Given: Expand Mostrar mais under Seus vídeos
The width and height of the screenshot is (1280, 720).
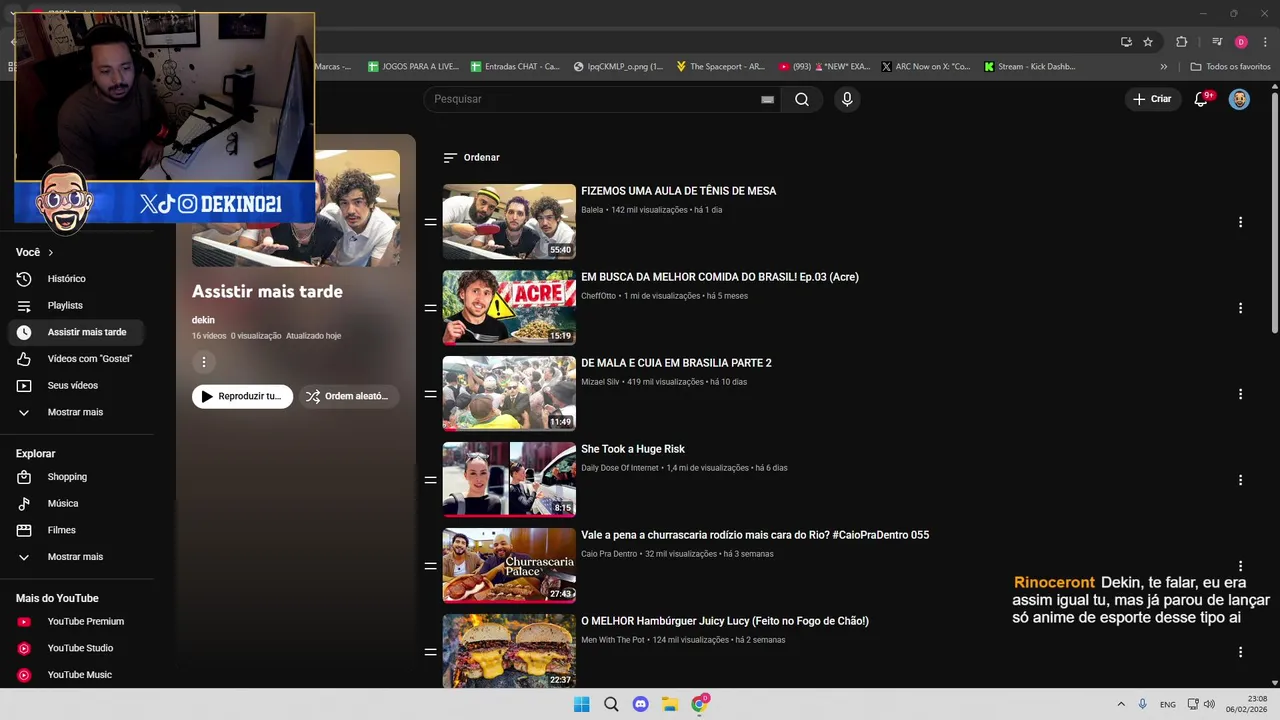Looking at the screenshot, I should 76,412.
